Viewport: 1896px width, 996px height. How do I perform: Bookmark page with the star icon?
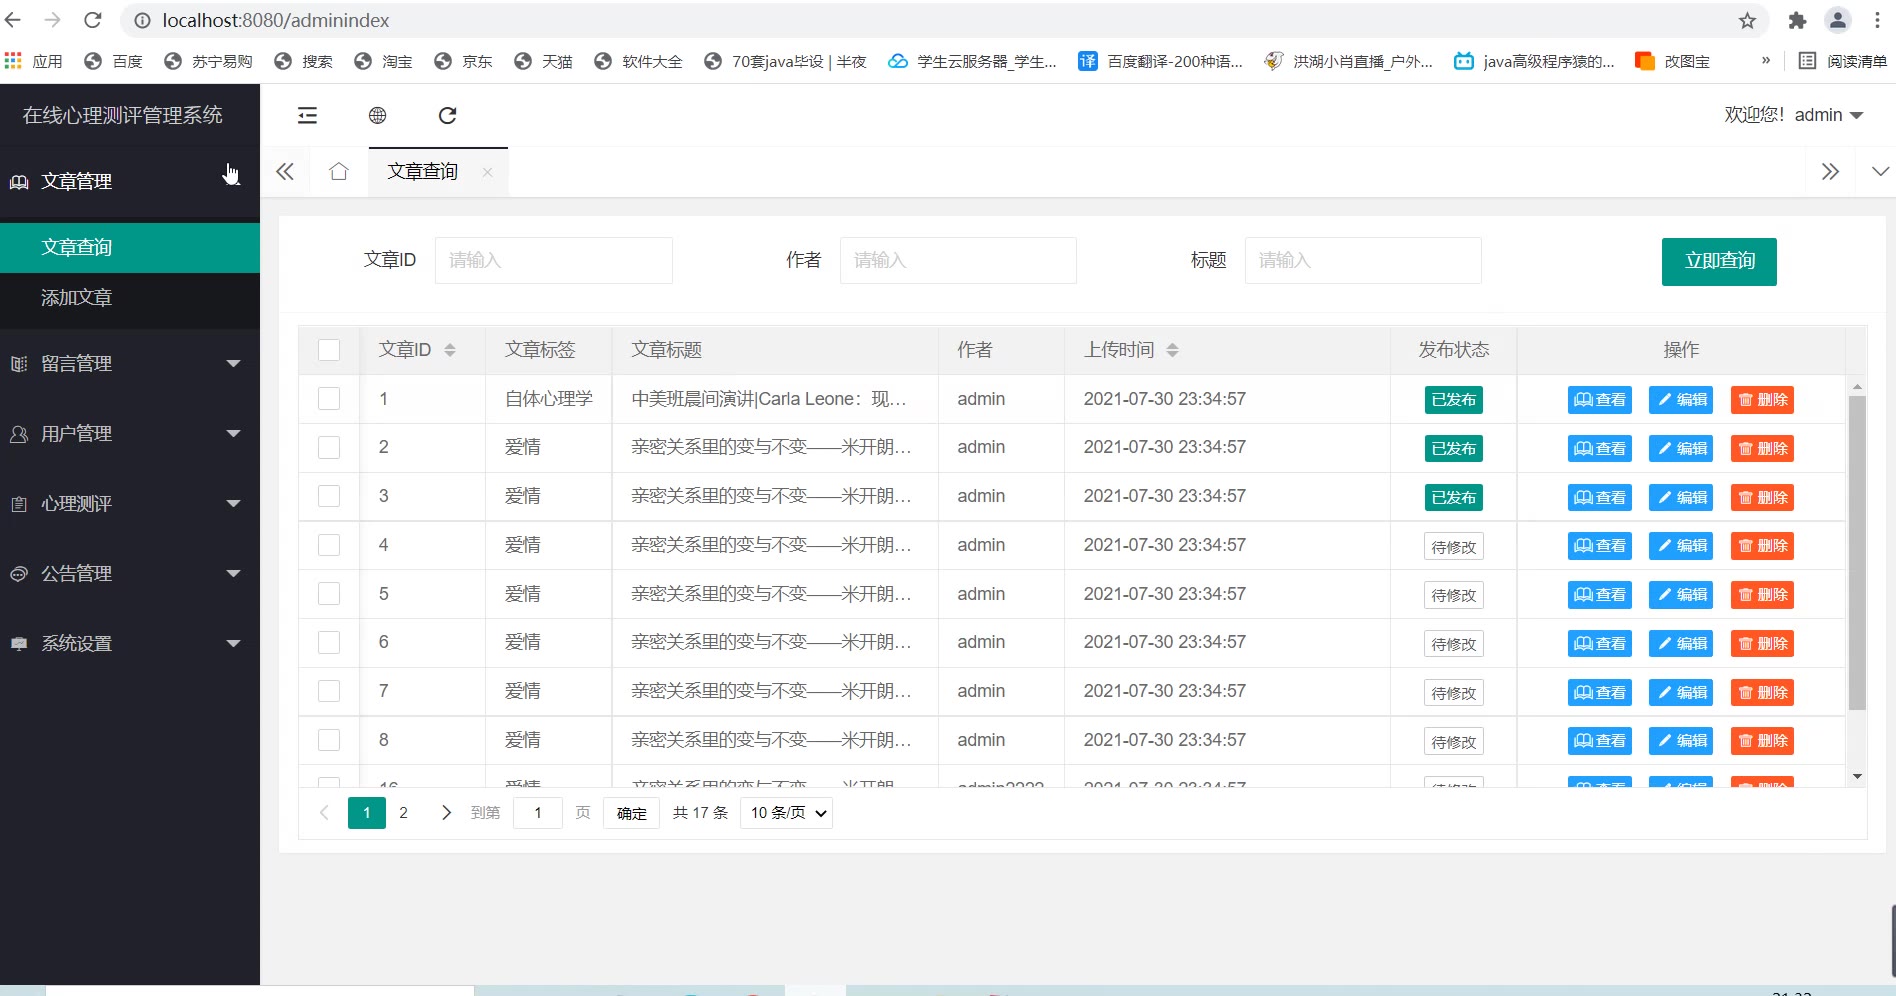1747,21
